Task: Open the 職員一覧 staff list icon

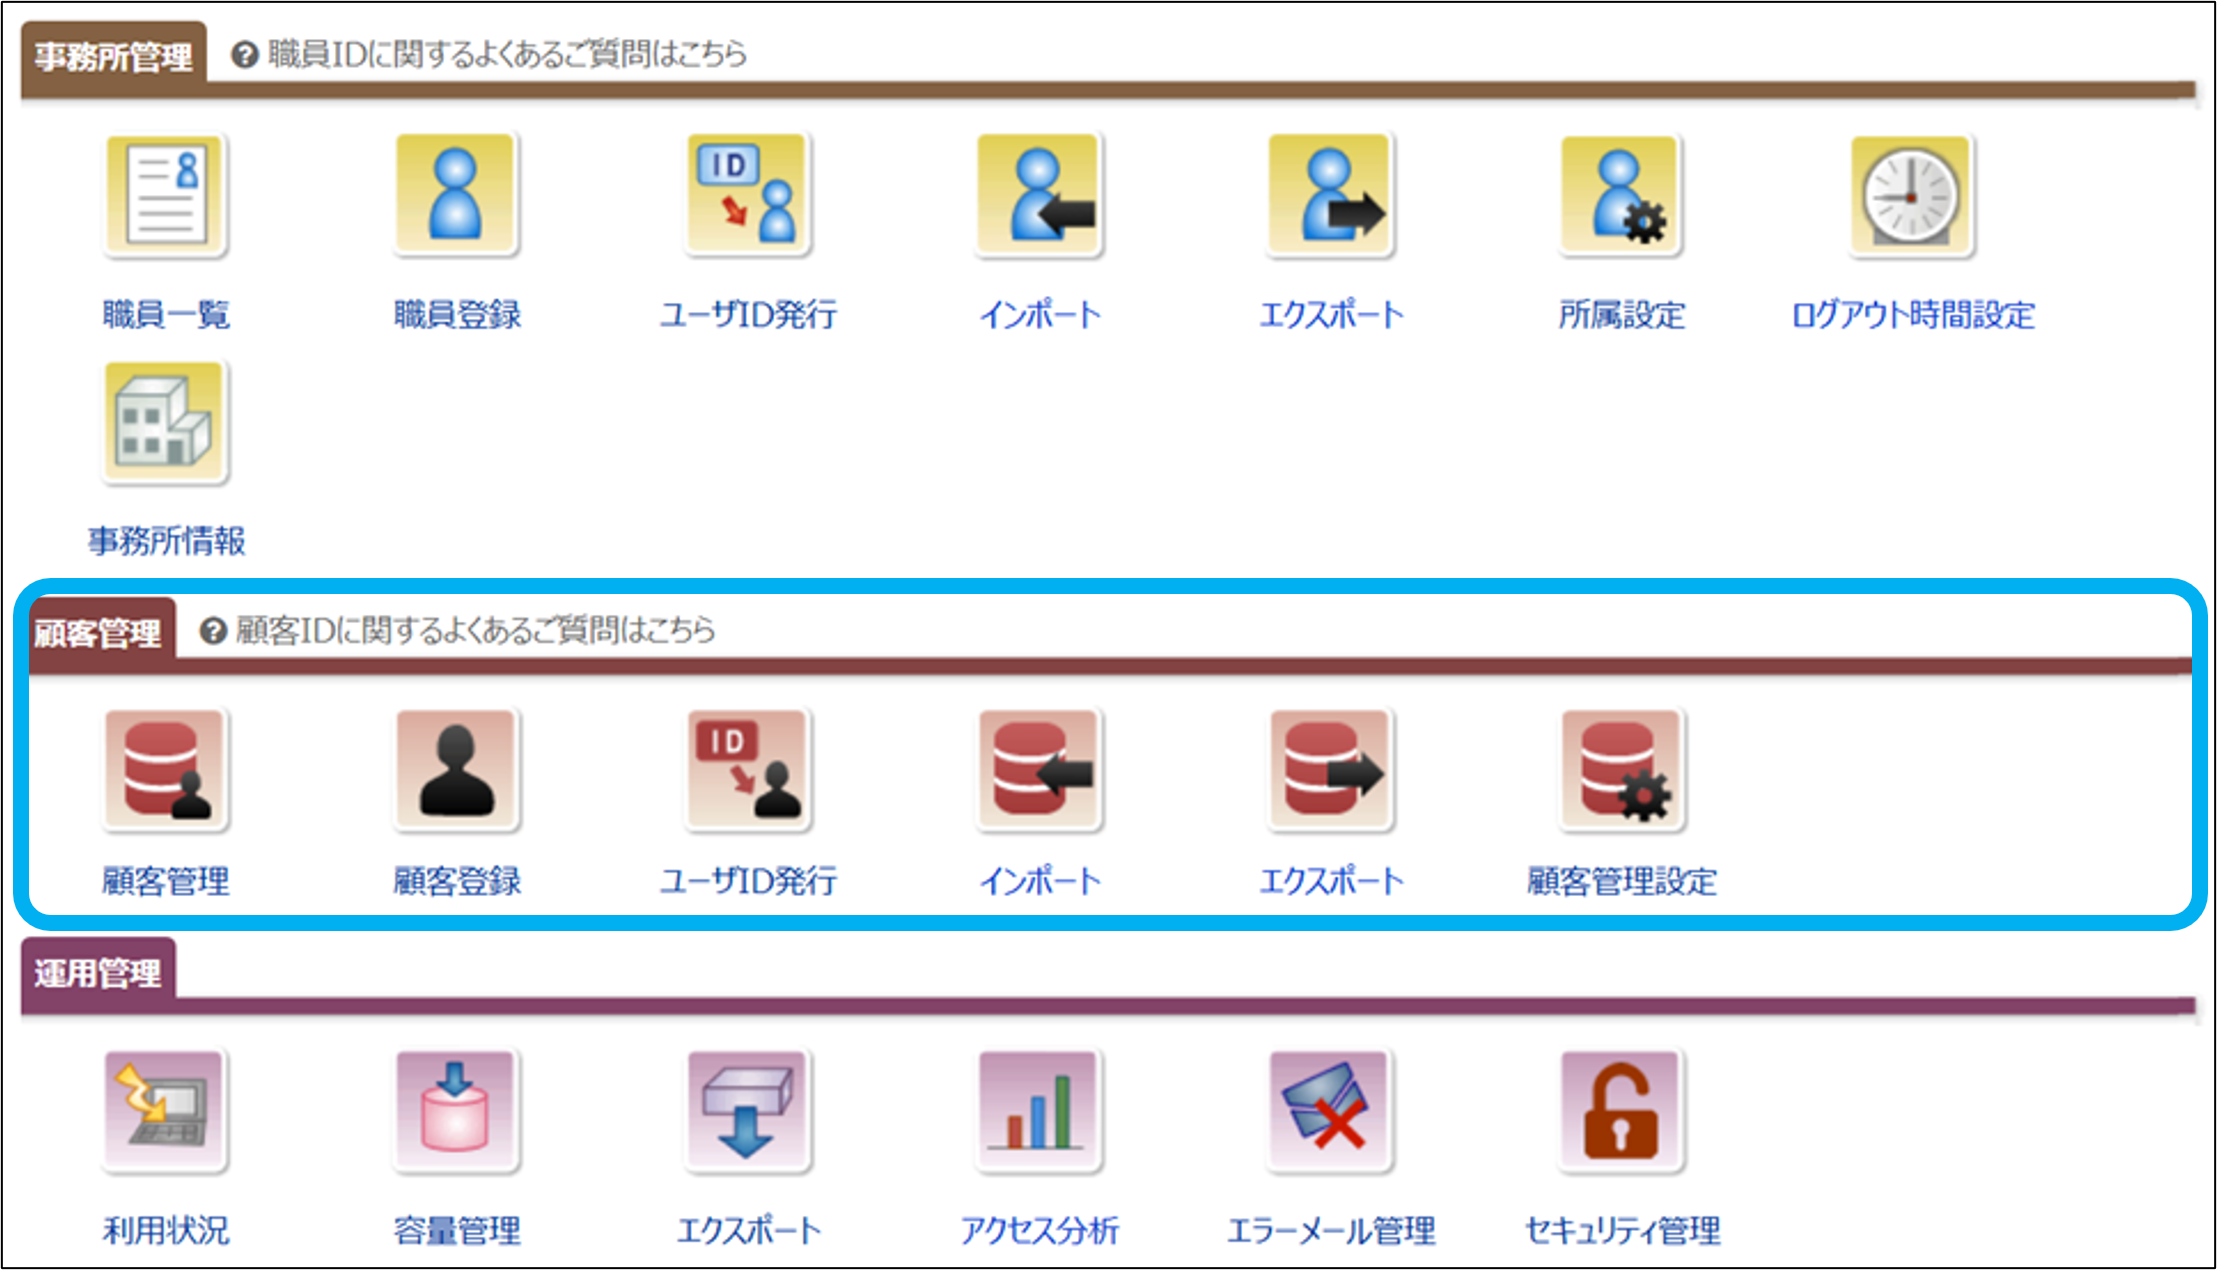Action: point(166,196)
